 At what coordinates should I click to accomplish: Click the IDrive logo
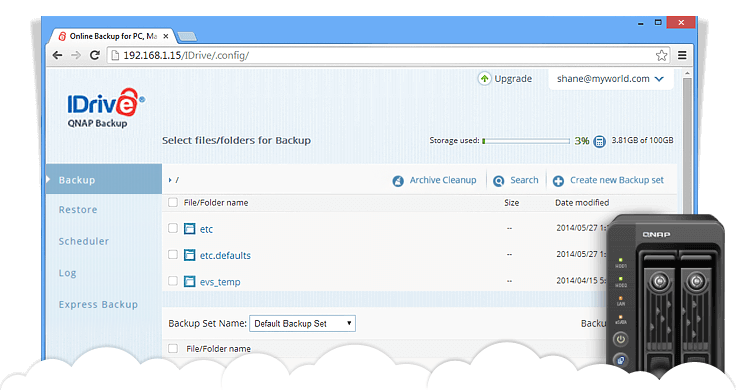click(x=106, y=108)
